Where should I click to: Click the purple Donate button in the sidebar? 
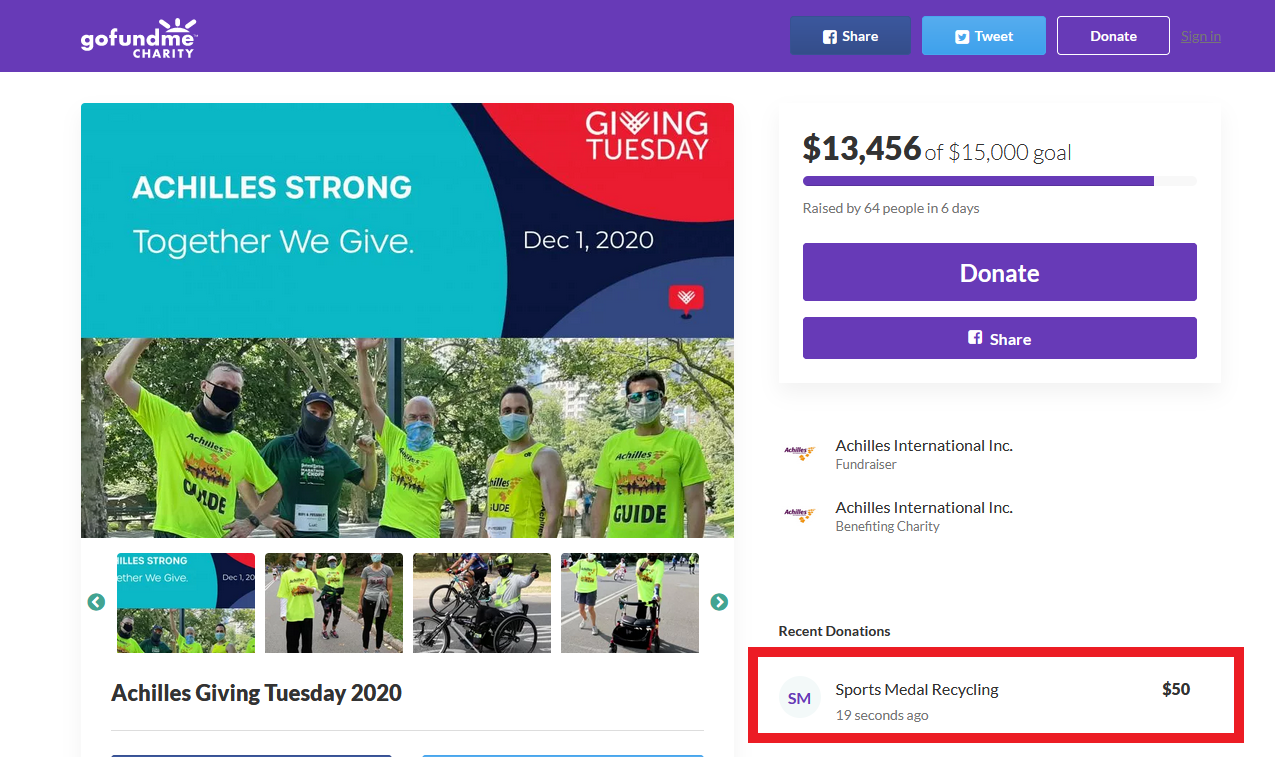pyautogui.click(x=999, y=272)
